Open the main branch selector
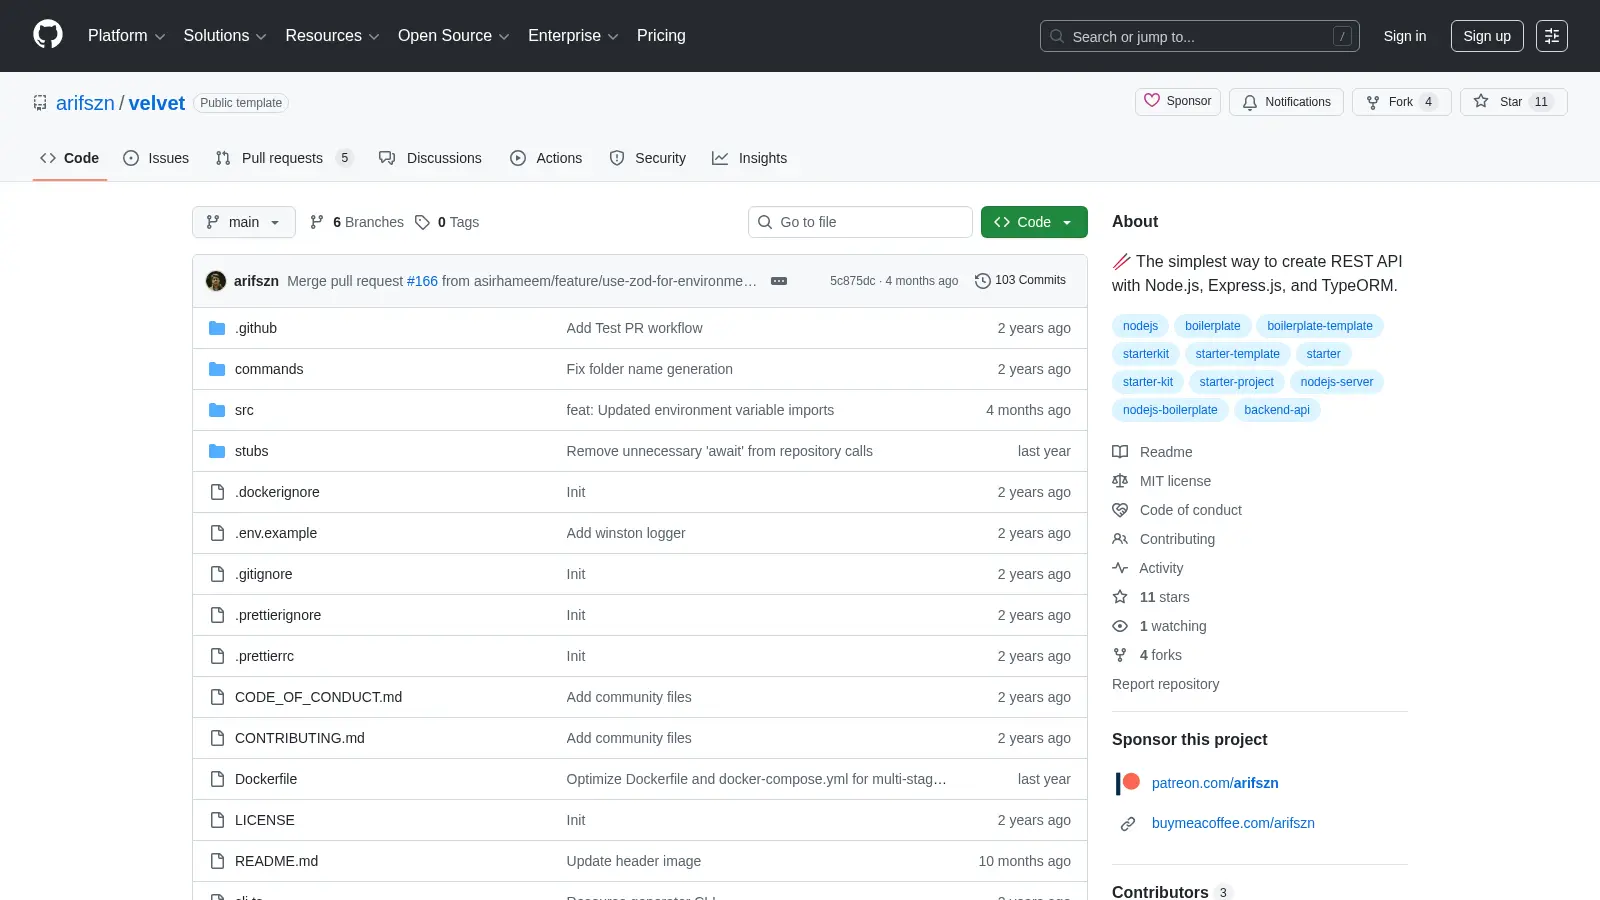1600x900 pixels. point(244,222)
